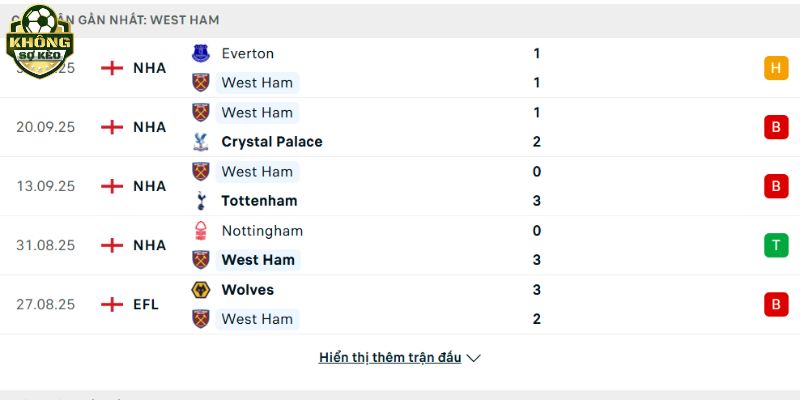The width and height of the screenshot is (800, 400).
Task: Click the red B badge for Crystal Palace match
Action: (776, 127)
